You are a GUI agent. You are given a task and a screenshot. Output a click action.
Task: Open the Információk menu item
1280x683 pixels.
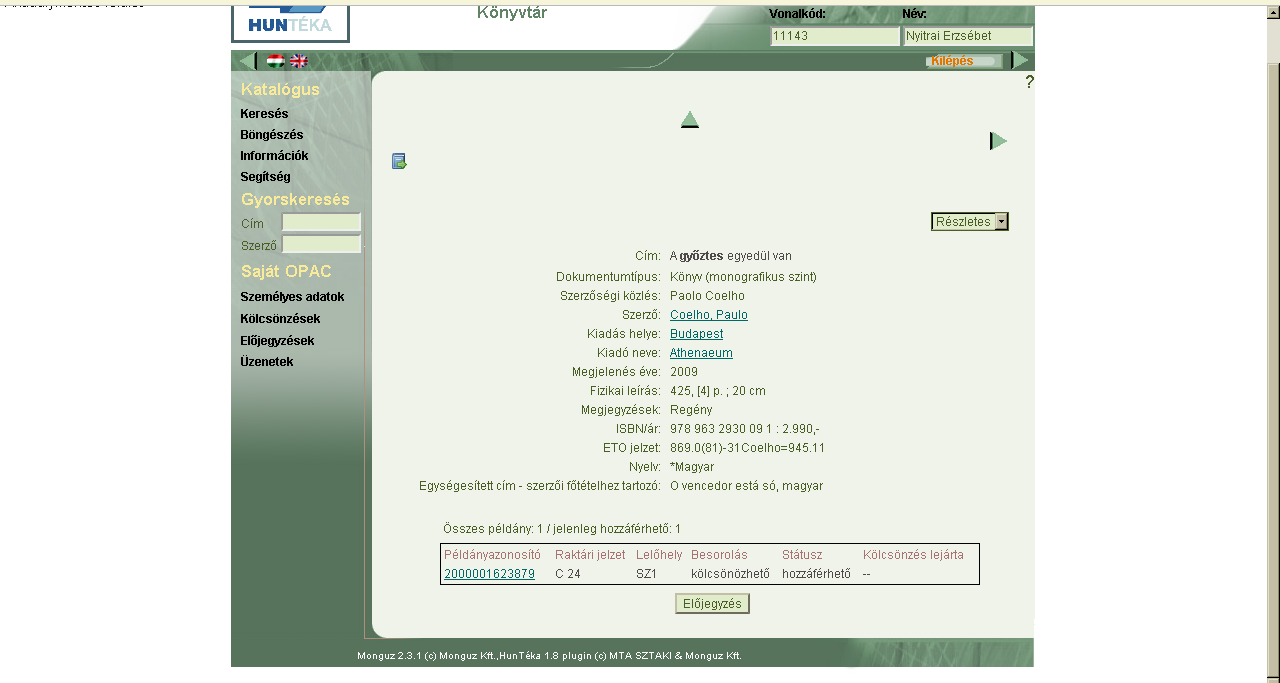tap(274, 156)
